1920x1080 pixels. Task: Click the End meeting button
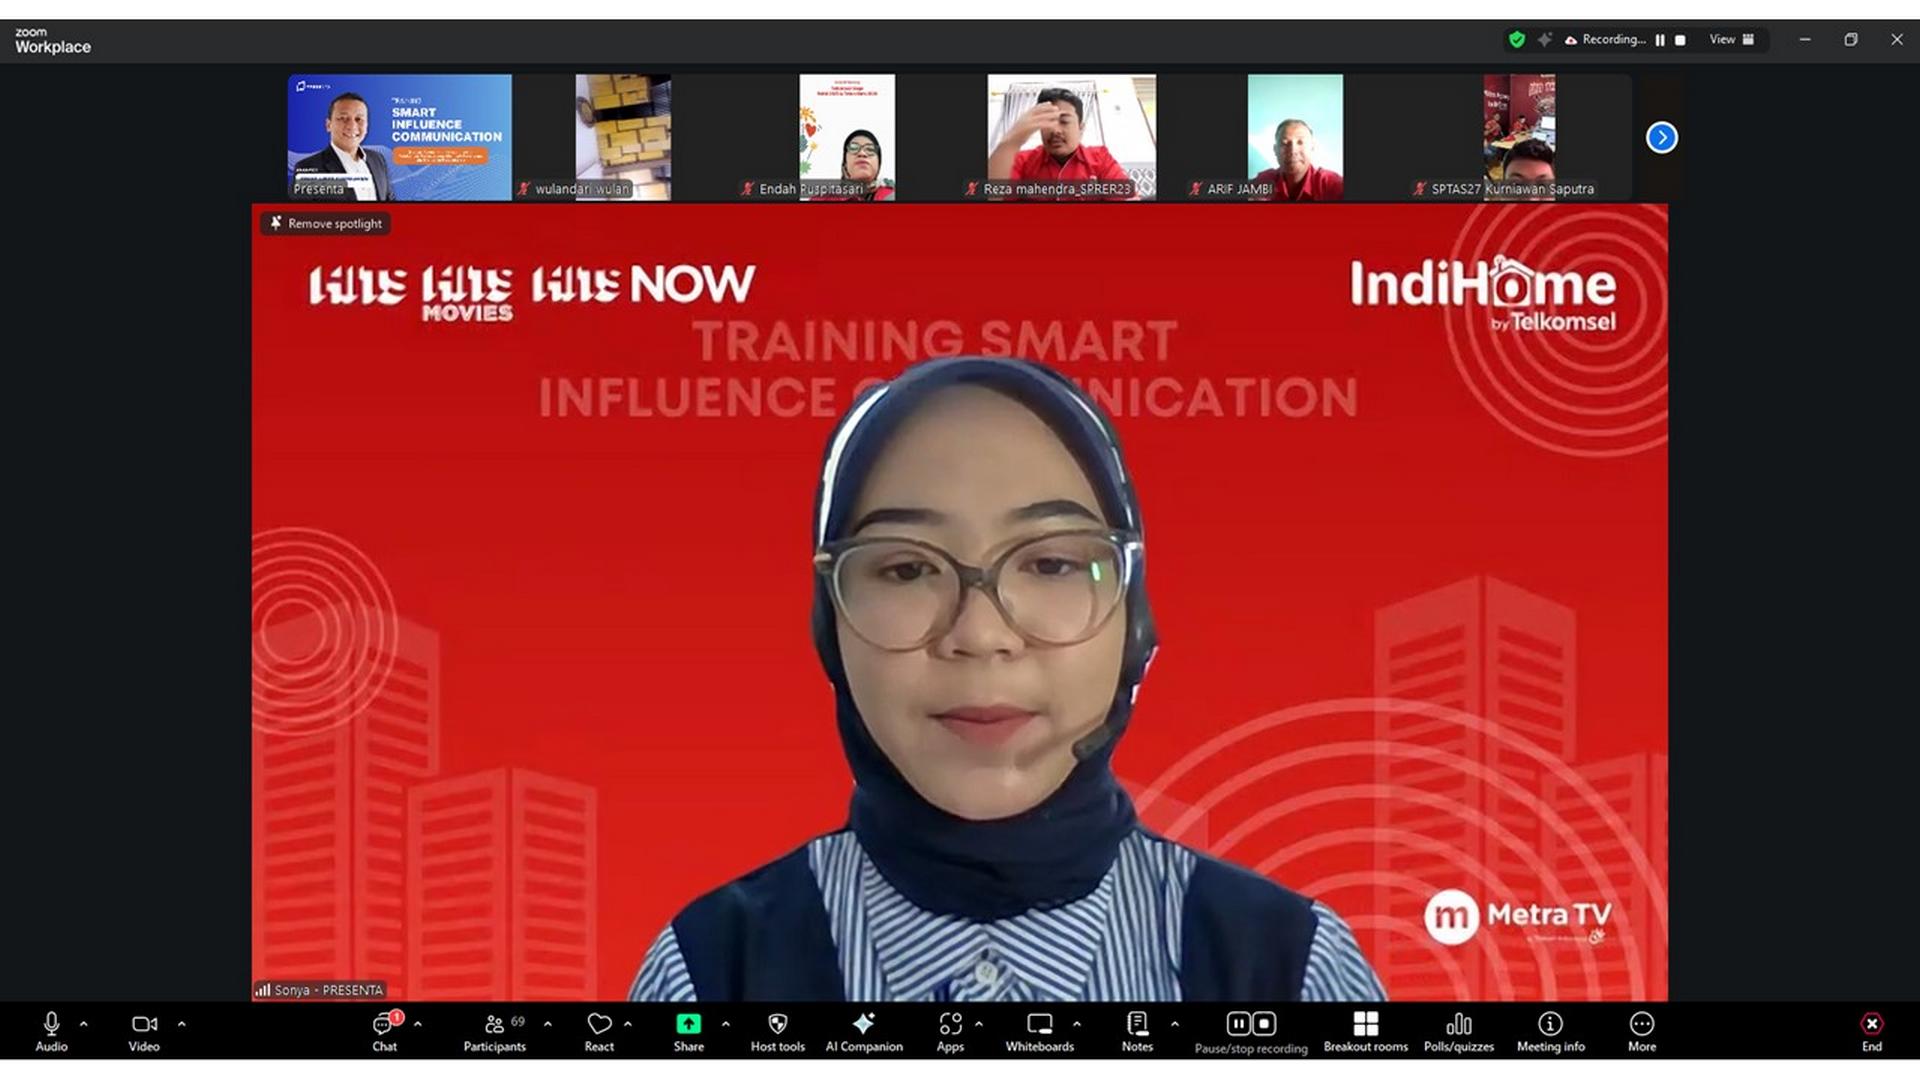pos(1871,1031)
